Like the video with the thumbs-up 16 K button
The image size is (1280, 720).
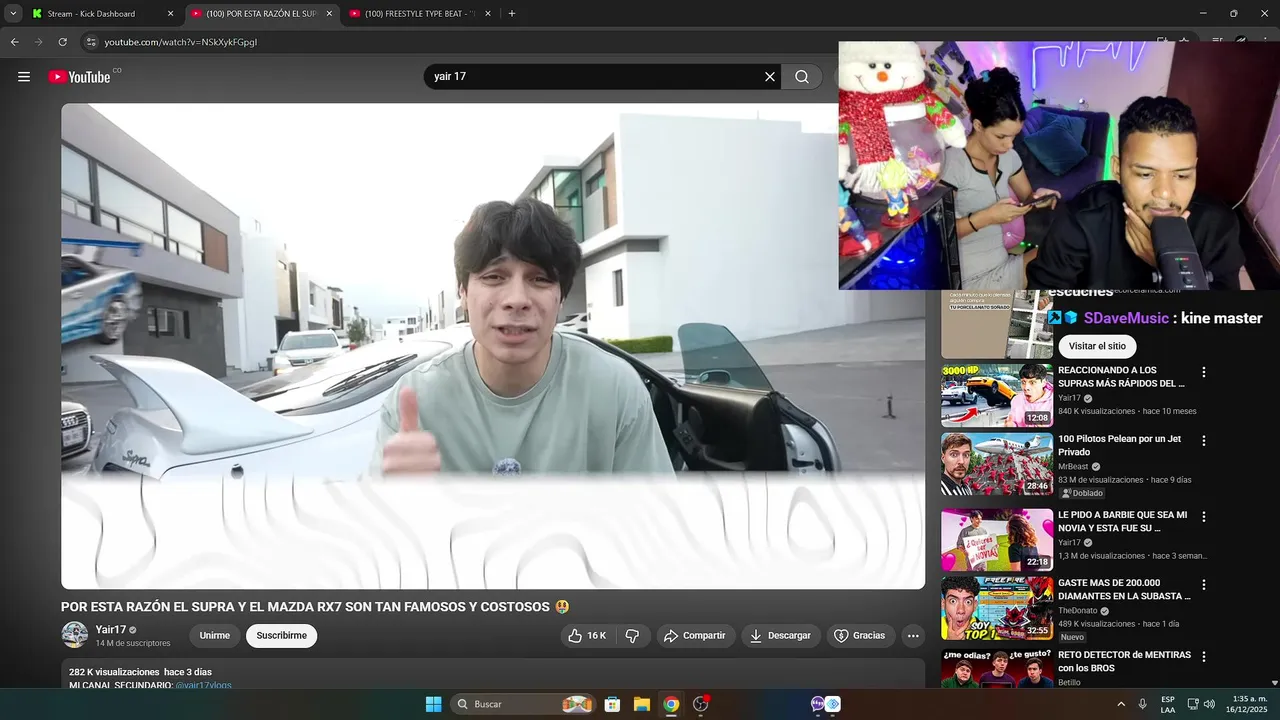[x=587, y=636]
